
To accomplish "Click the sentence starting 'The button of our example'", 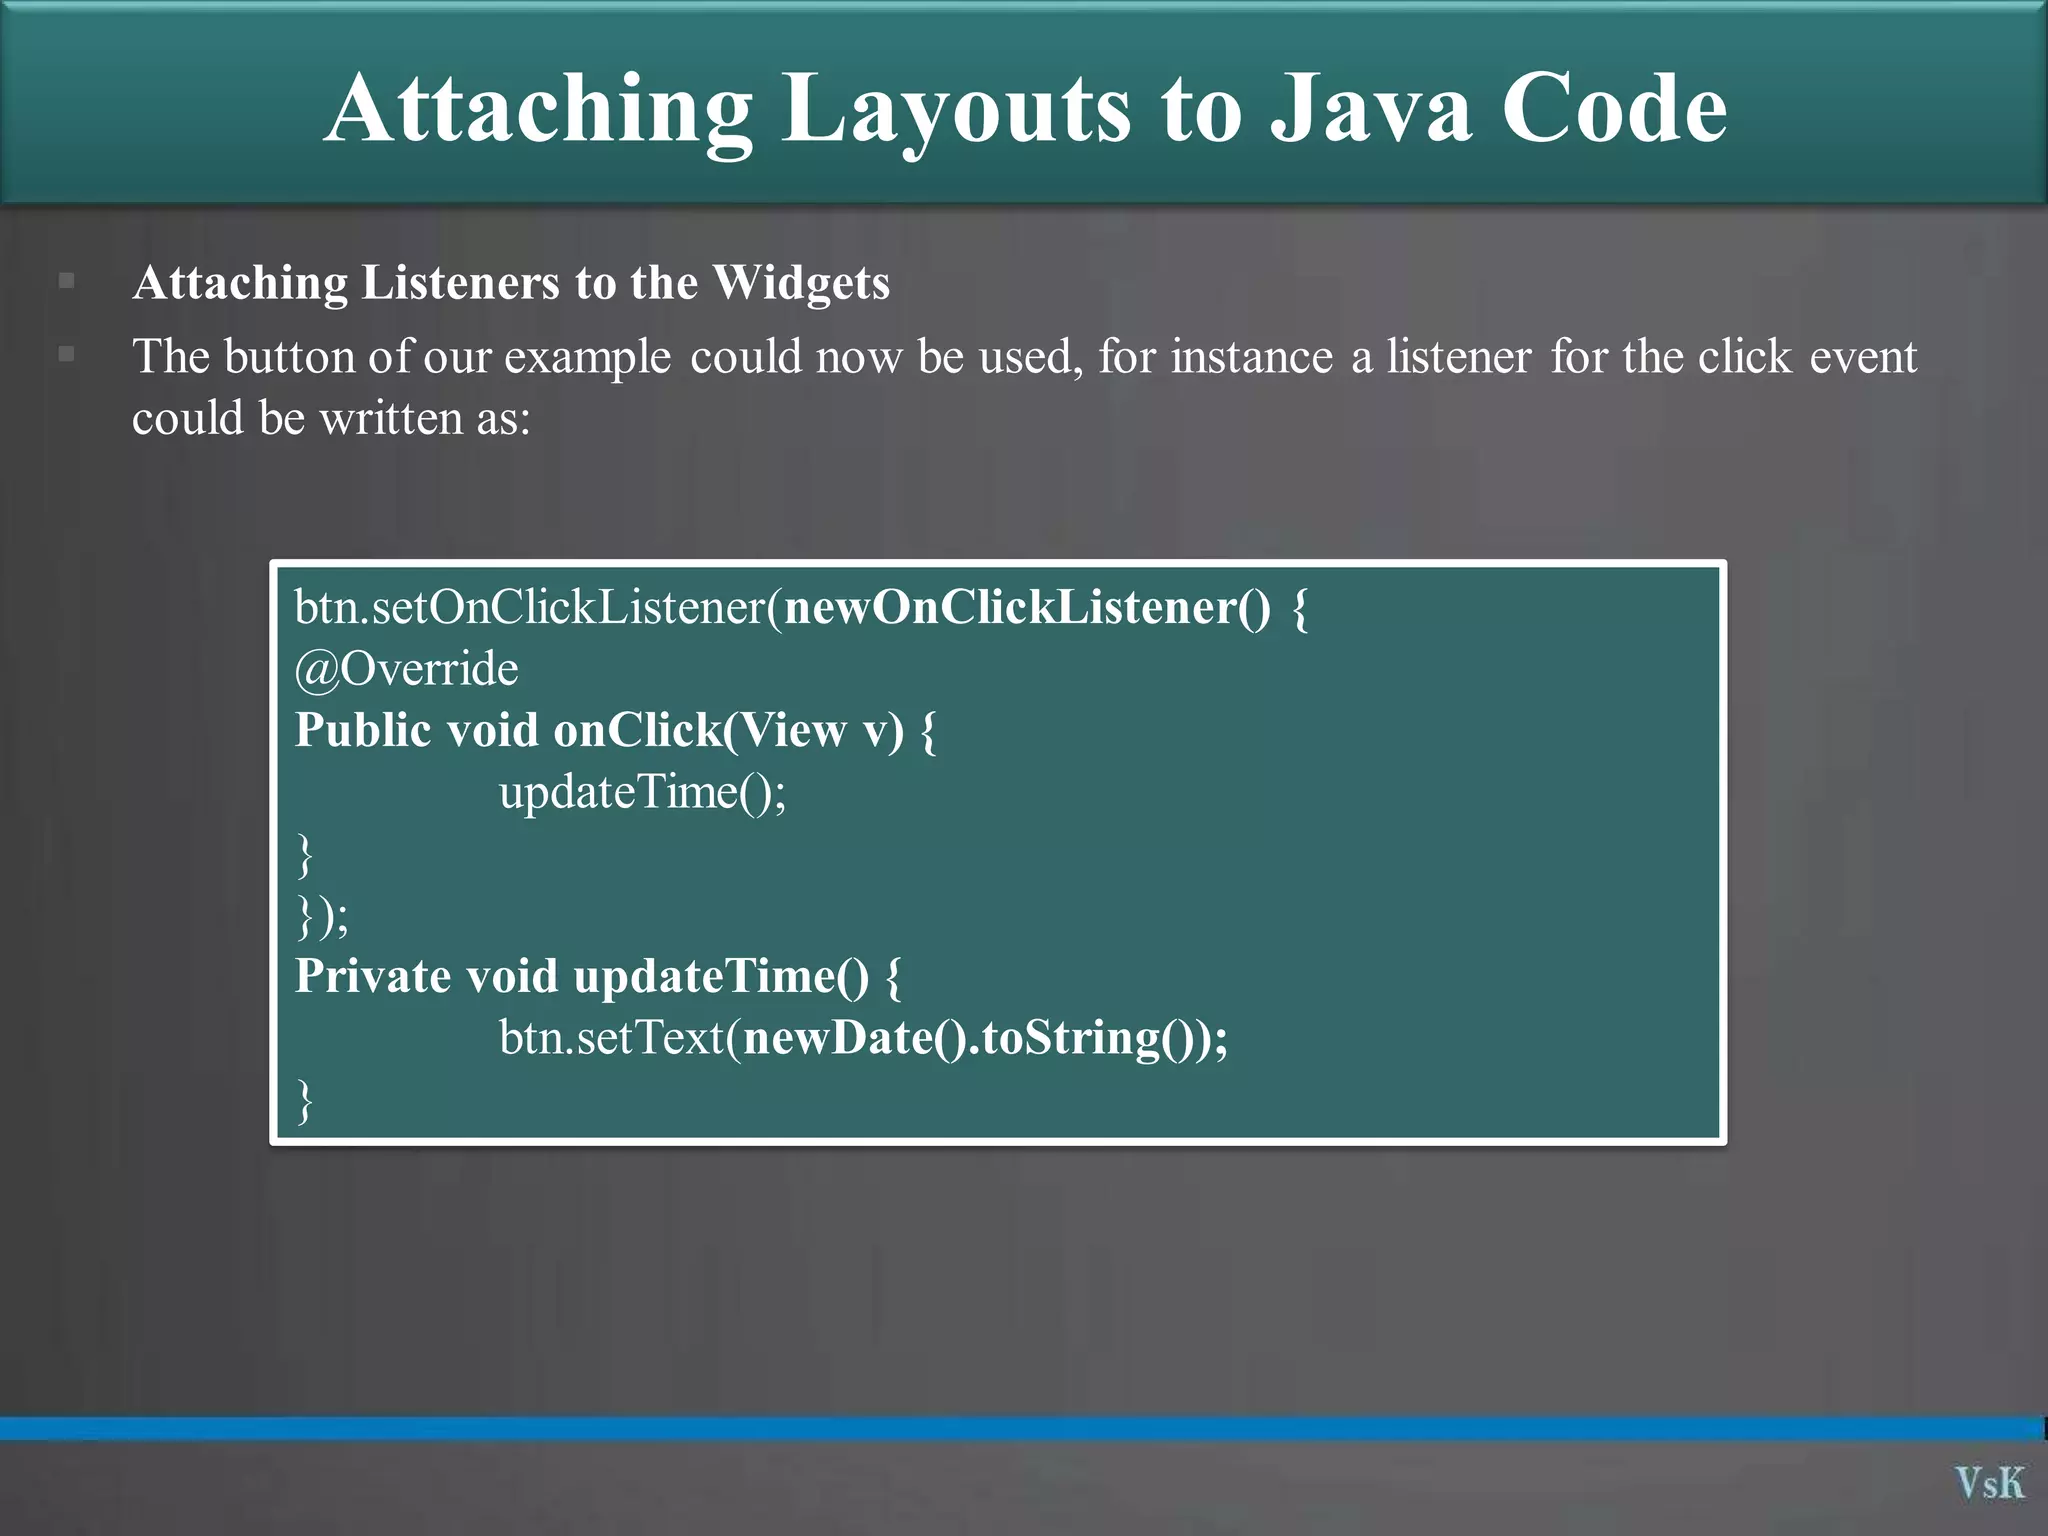I will click(x=1024, y=387).
